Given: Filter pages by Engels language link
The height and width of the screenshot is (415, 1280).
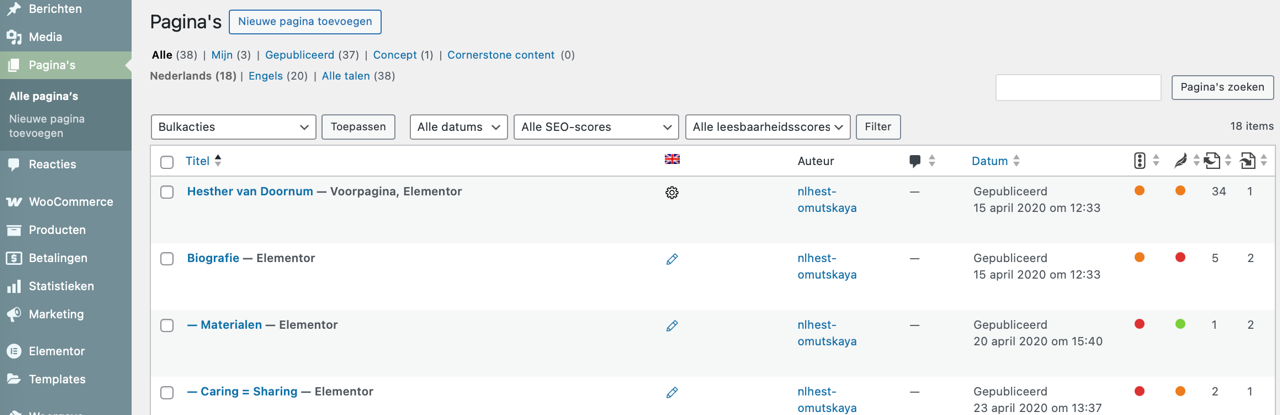Looking at the screenshot, I should click(265, 76).
